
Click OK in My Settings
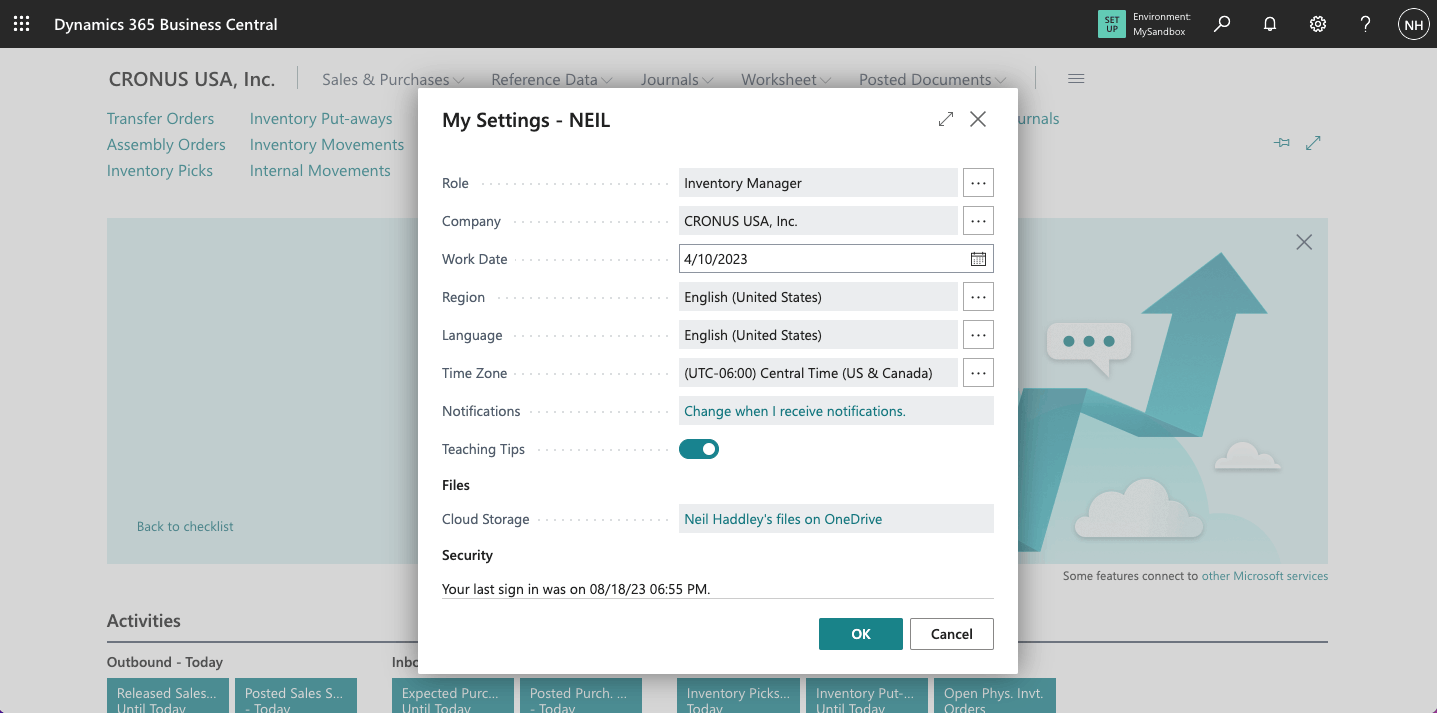pos(861,634)
